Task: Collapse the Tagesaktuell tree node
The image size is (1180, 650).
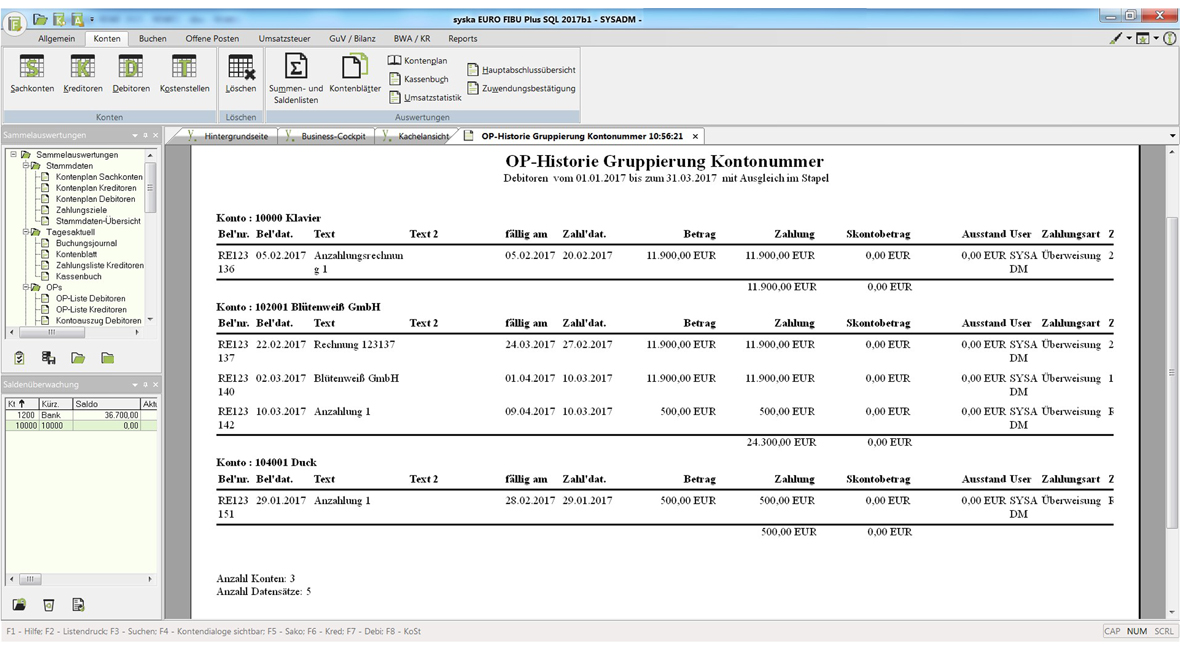Action: 25,232
